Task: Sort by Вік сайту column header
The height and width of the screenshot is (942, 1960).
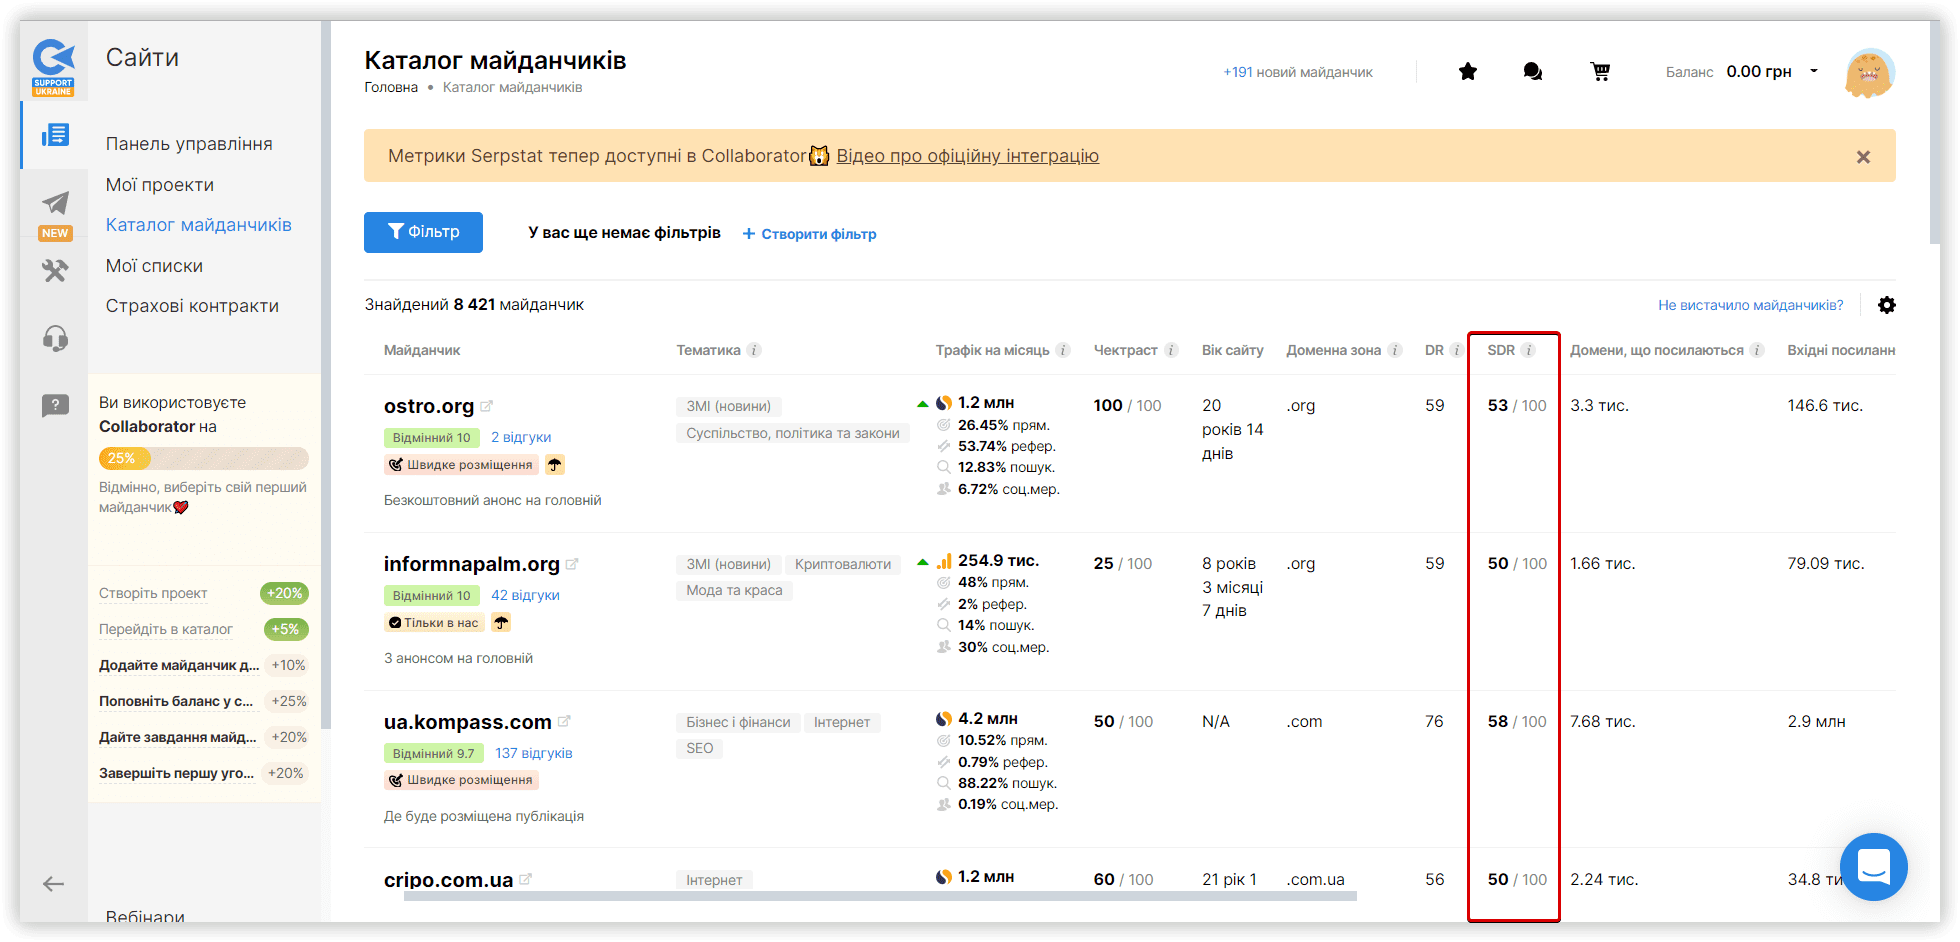Action: point(1232,350)
